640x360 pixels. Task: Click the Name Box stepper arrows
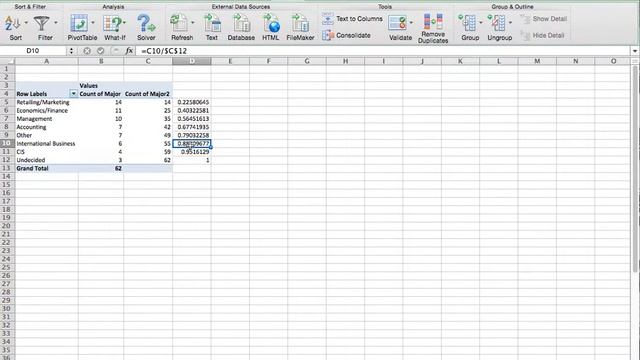click(x=71, y=51)
